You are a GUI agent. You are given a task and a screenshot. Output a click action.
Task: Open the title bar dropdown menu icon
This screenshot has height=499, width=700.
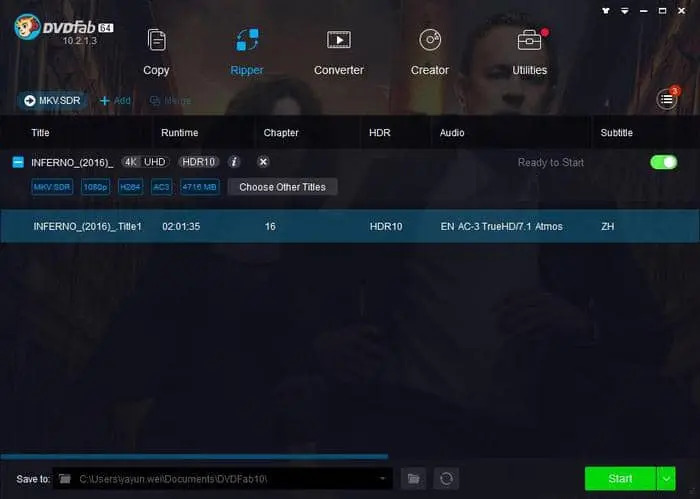pos(625,11)
